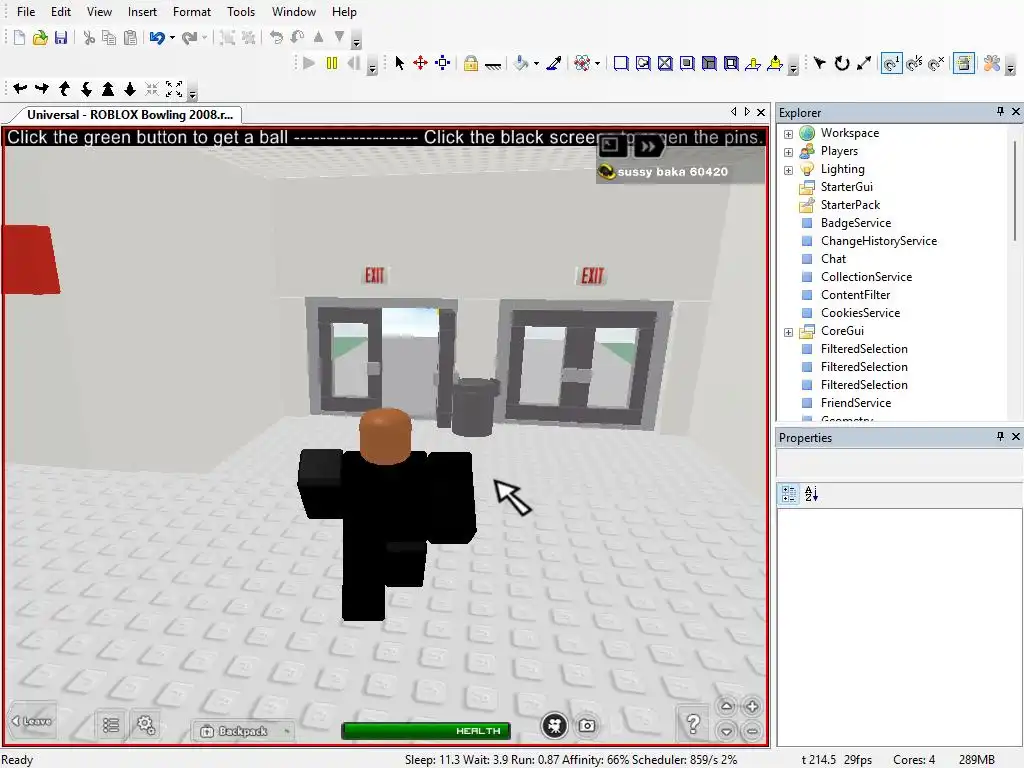Viewport: 1024px width, 768px height.
Task: Click the gray Redo arrow
Action: click(x=189, y=38)
